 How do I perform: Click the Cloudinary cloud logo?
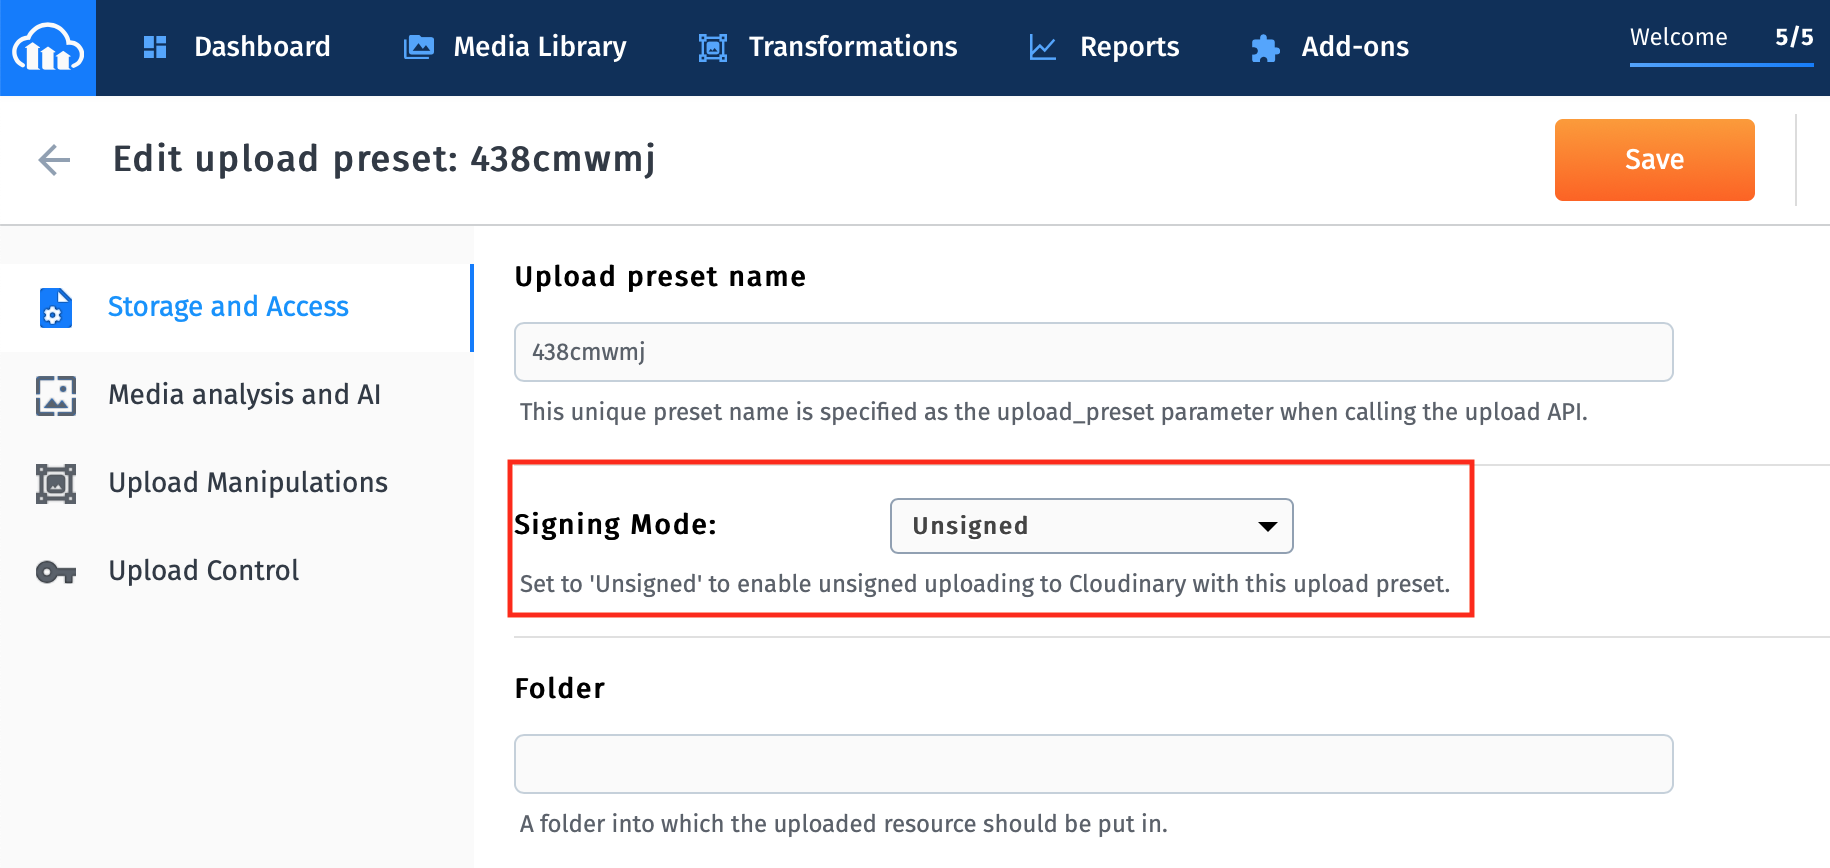coord(47,47)
